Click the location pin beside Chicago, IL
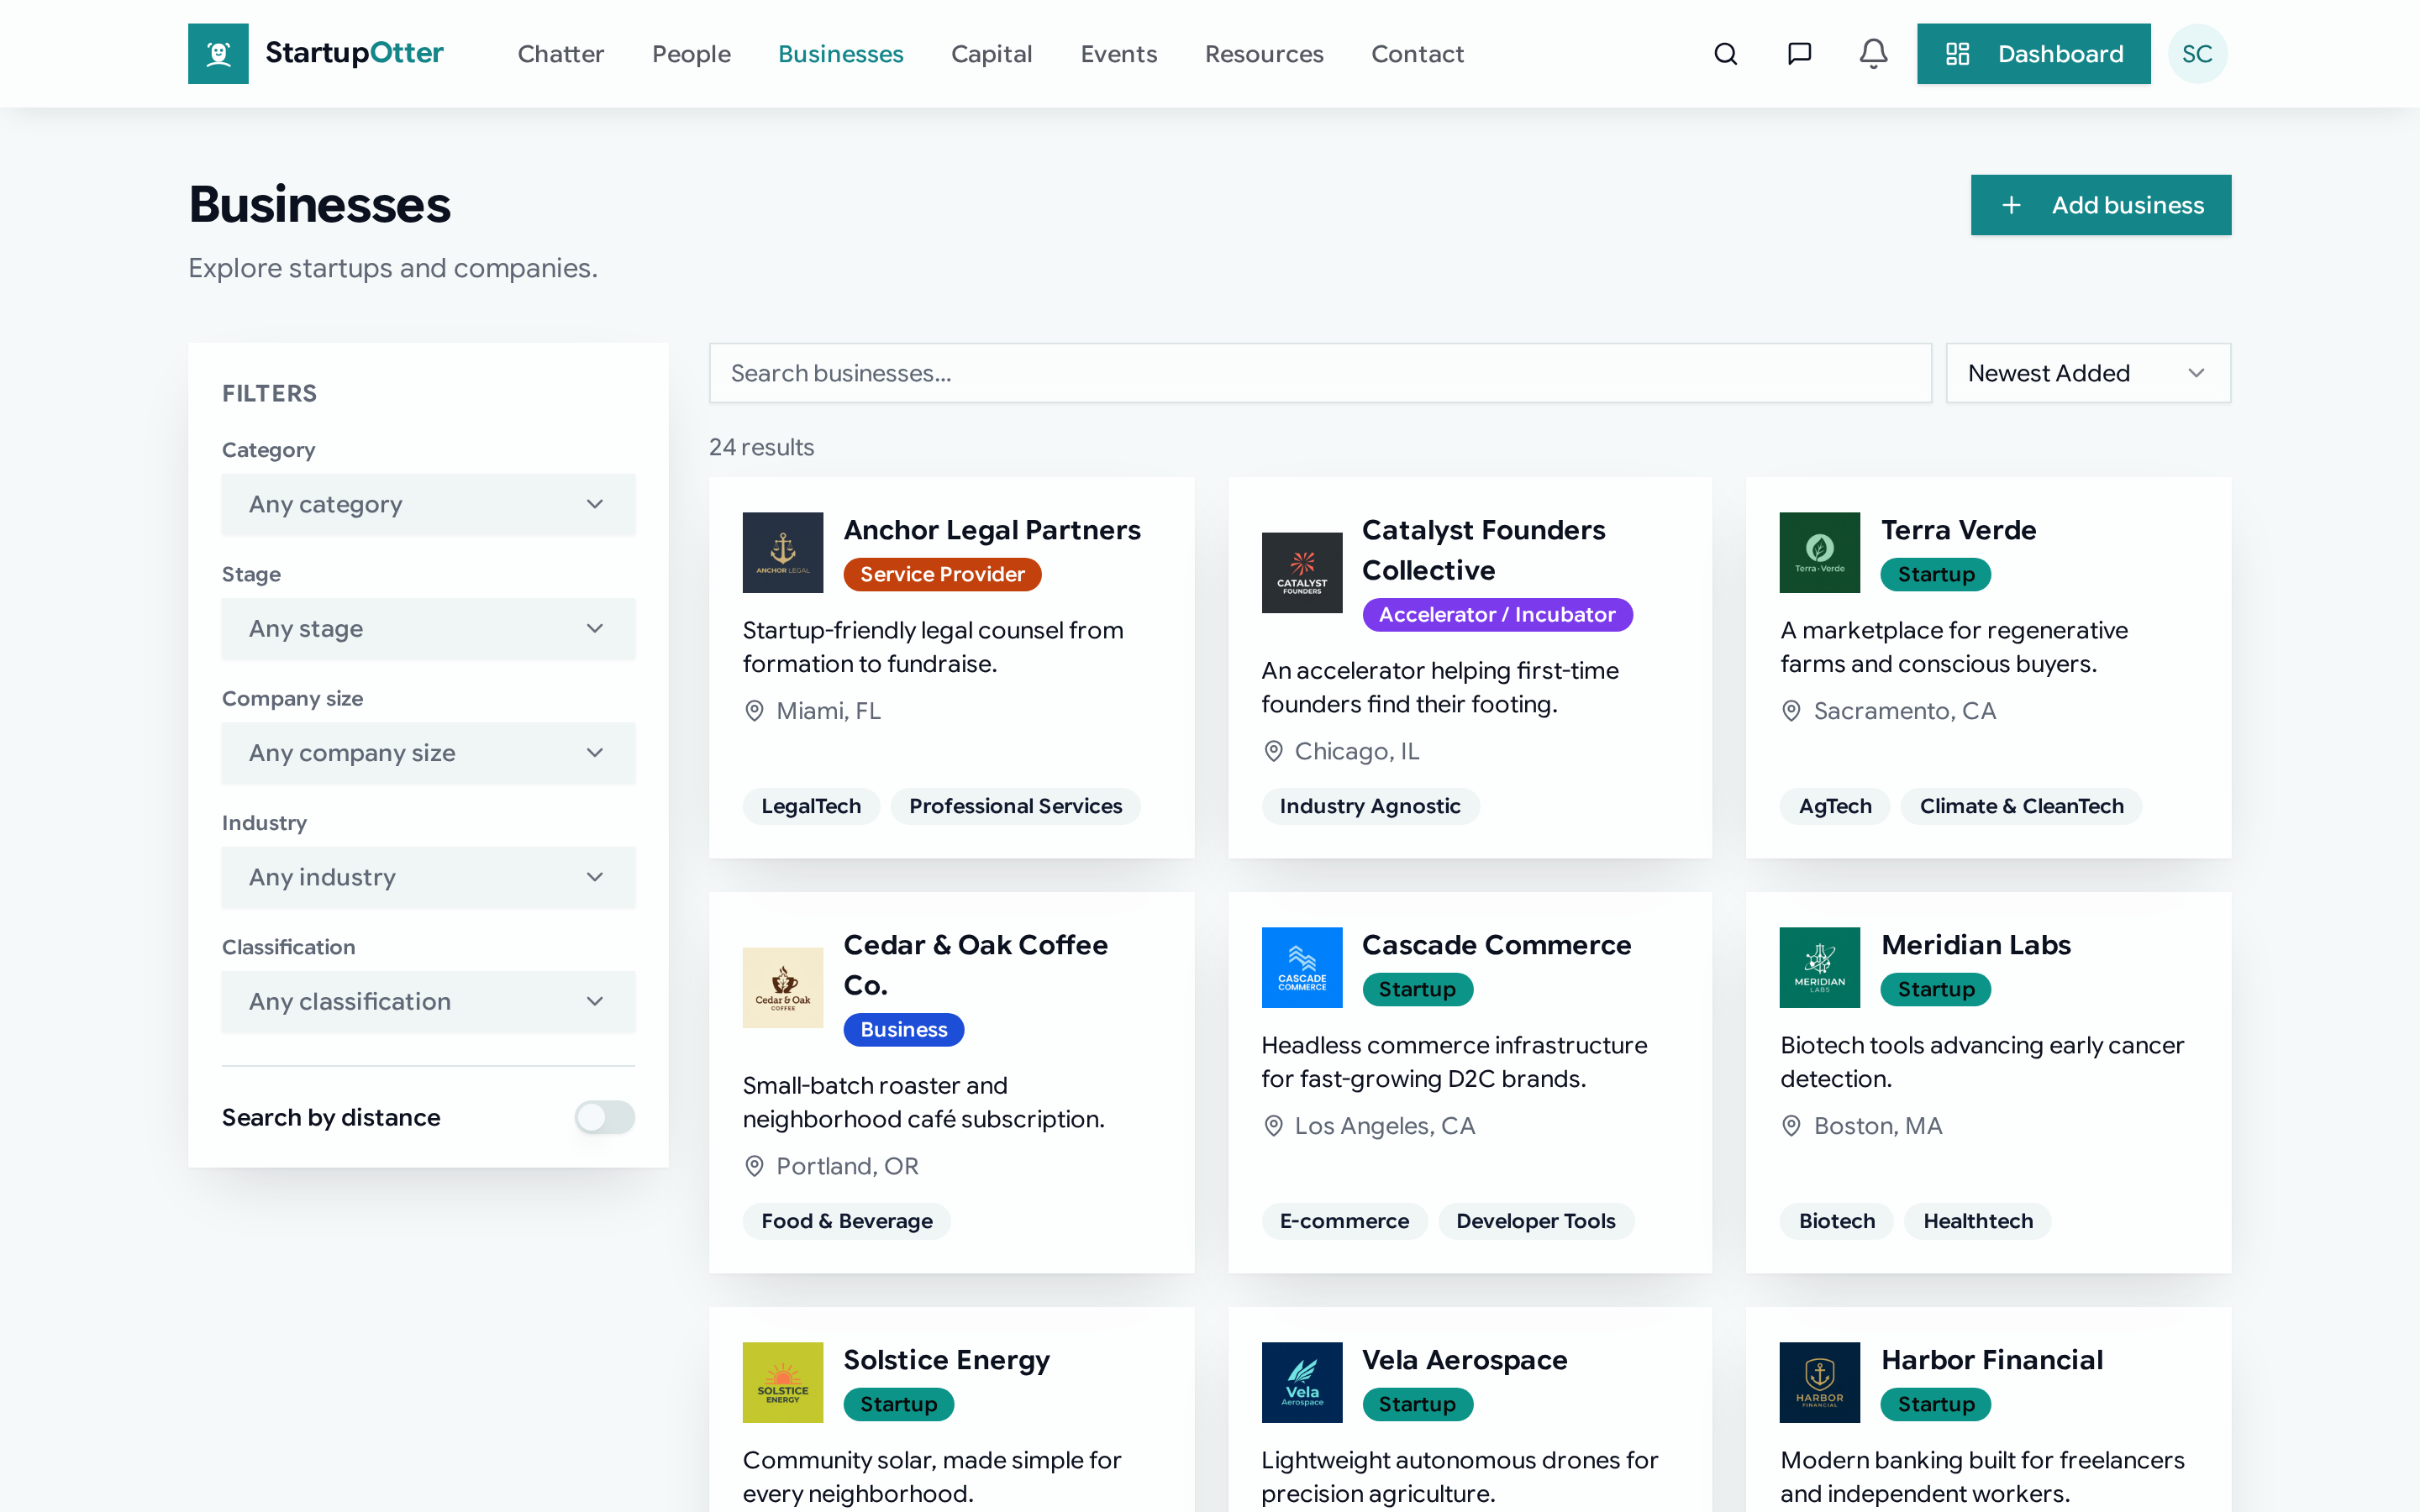This screenshot has width=2420, height=1512. click(x=1273, y=751)
